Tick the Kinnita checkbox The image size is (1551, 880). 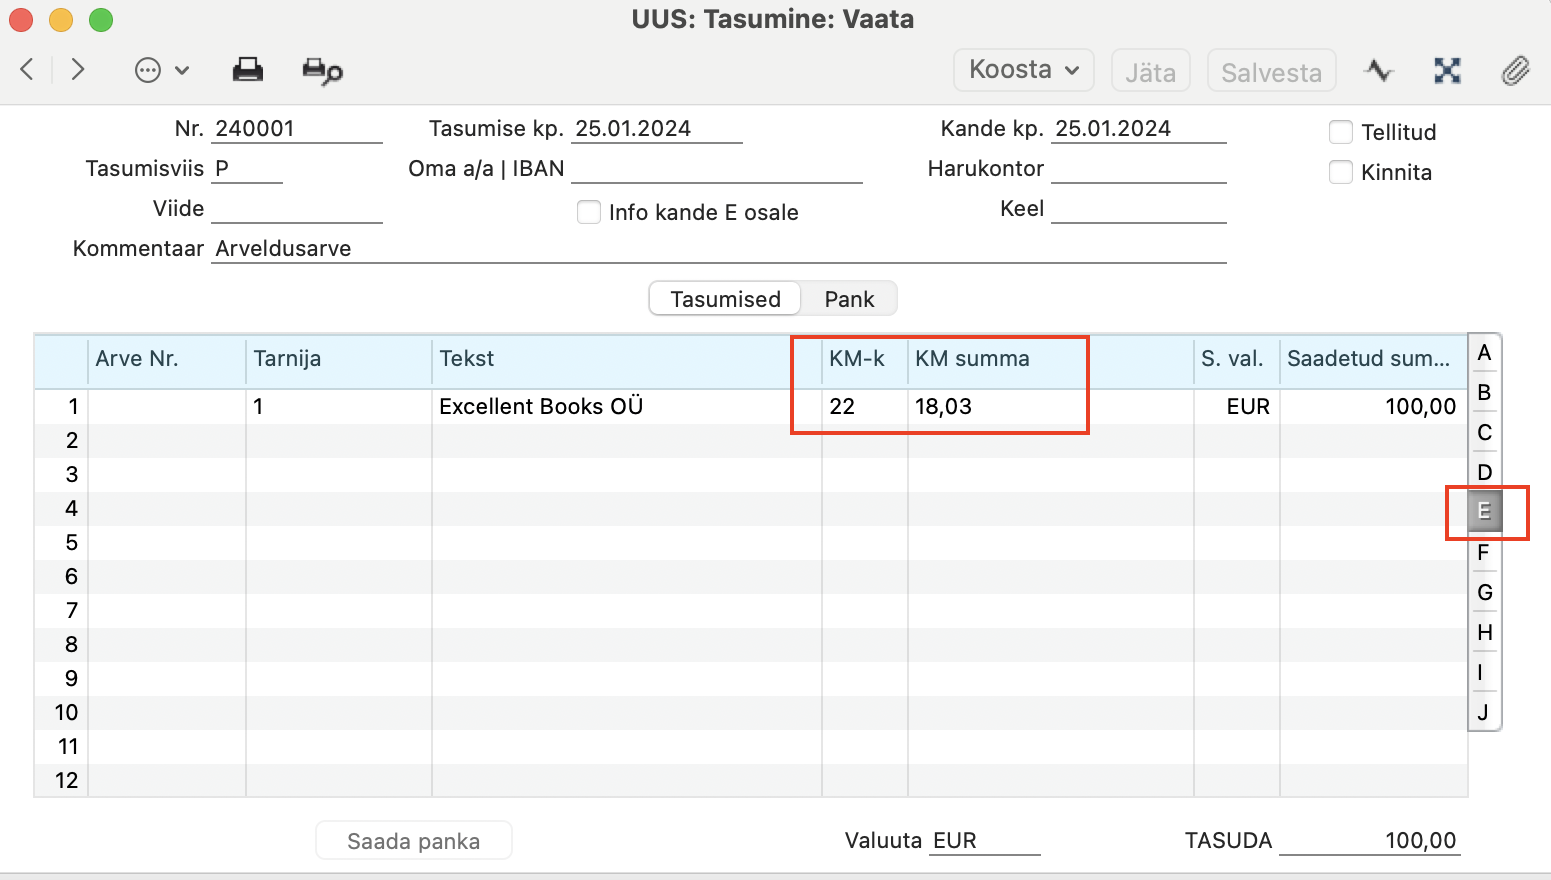pos(1341,172)
